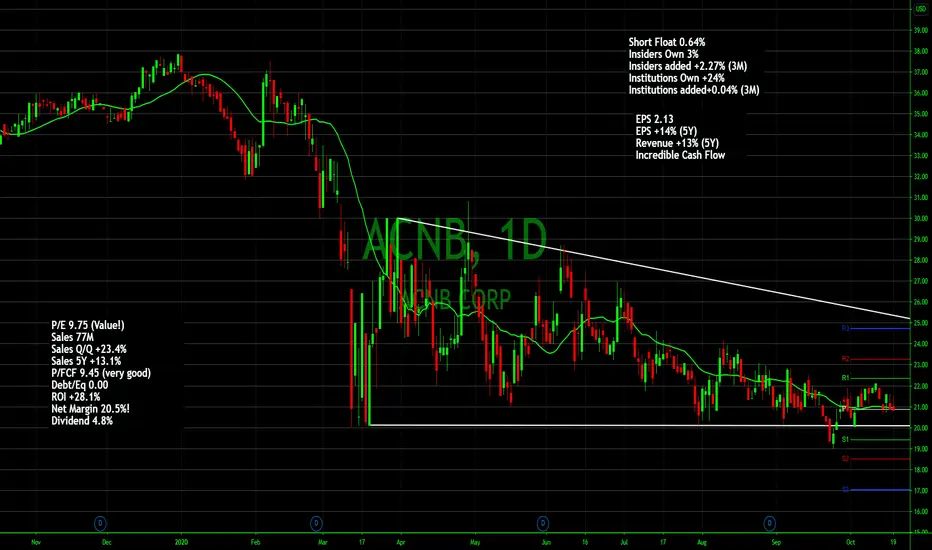932x550 pixels.
Task: Click the 'Insiders Own 3%' annotation
Action: point(663,54)
